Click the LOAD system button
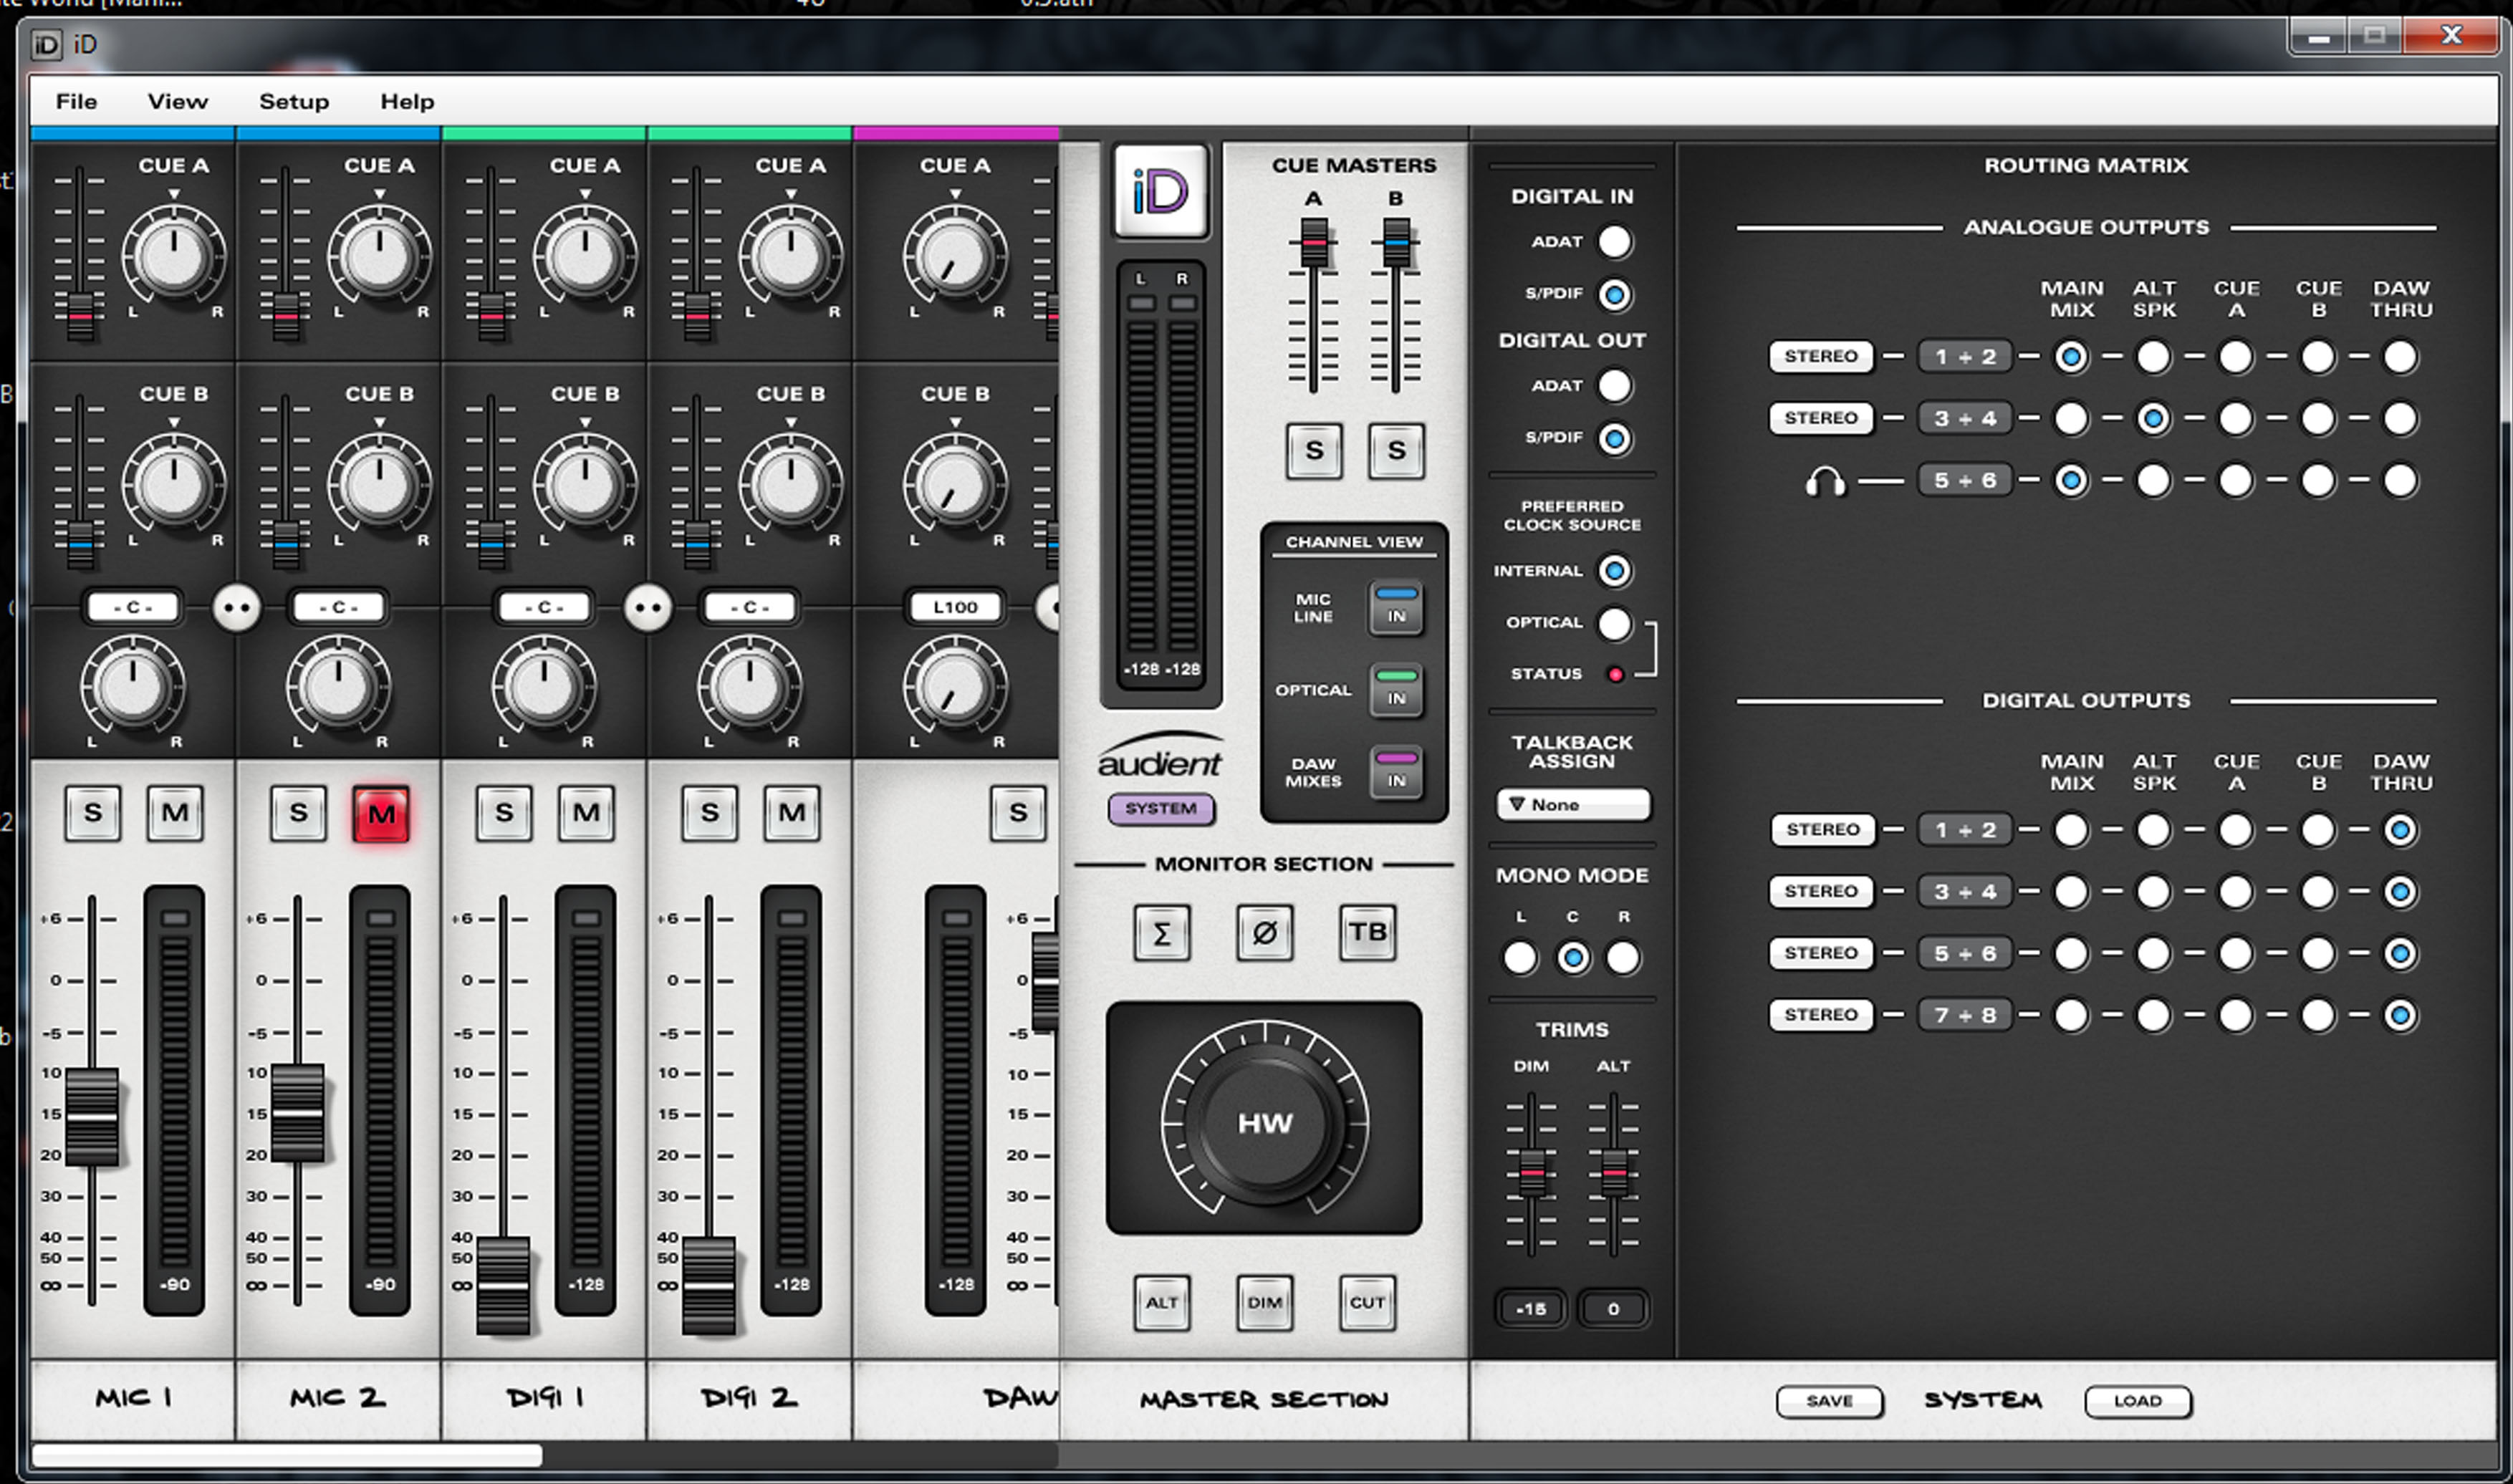 [x=2138, y=1401]
